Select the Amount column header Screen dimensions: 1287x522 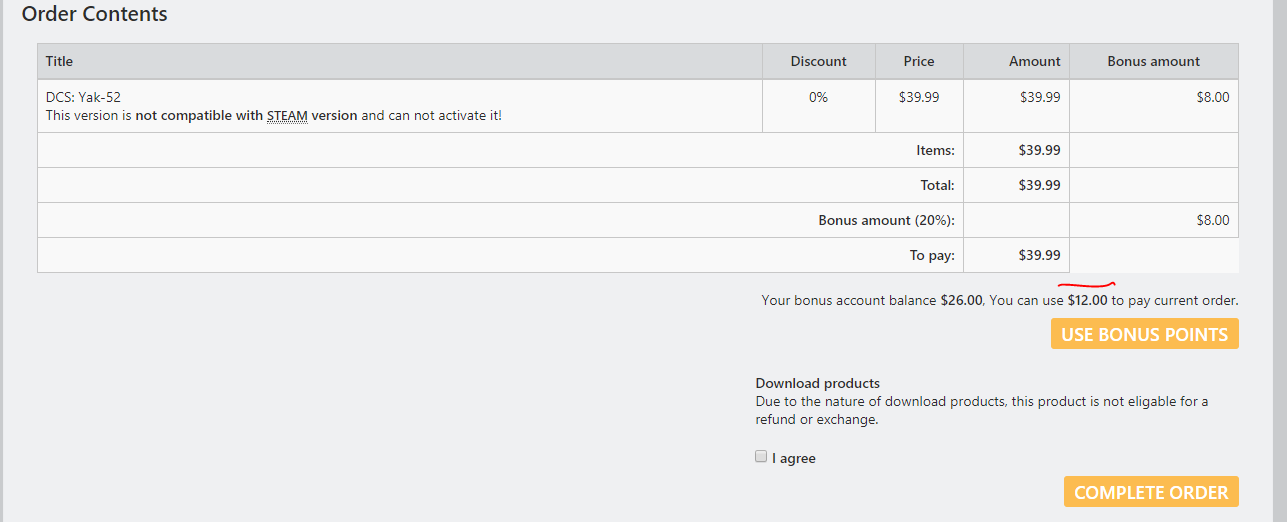(1034, 61)
